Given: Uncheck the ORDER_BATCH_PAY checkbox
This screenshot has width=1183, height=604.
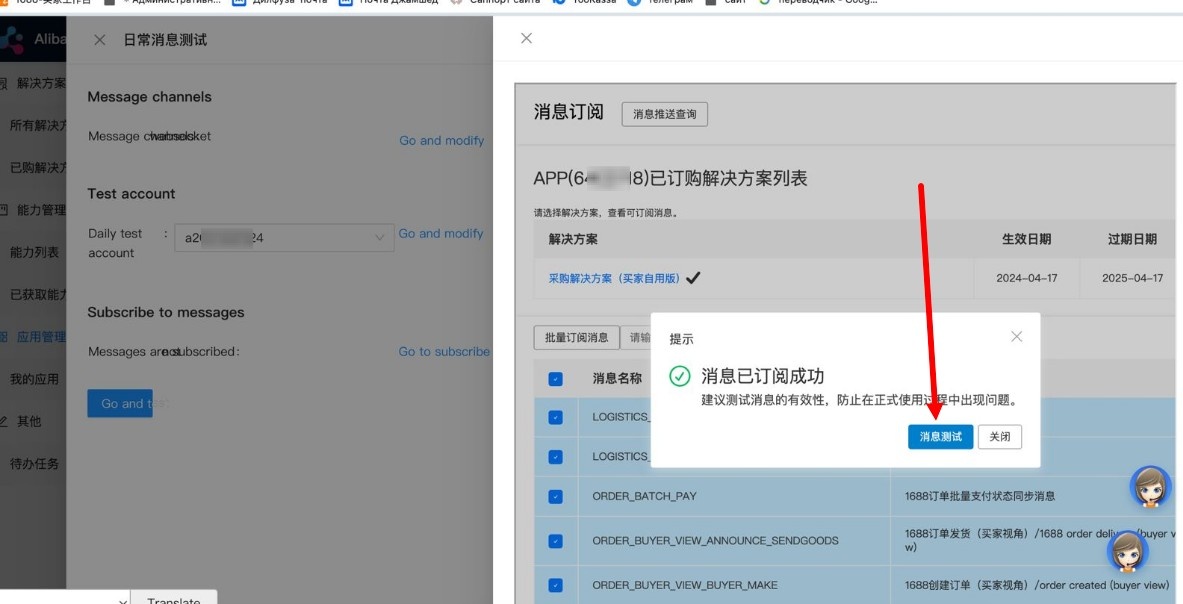Looking at the screenshot, I should click(x=556, y=496).
